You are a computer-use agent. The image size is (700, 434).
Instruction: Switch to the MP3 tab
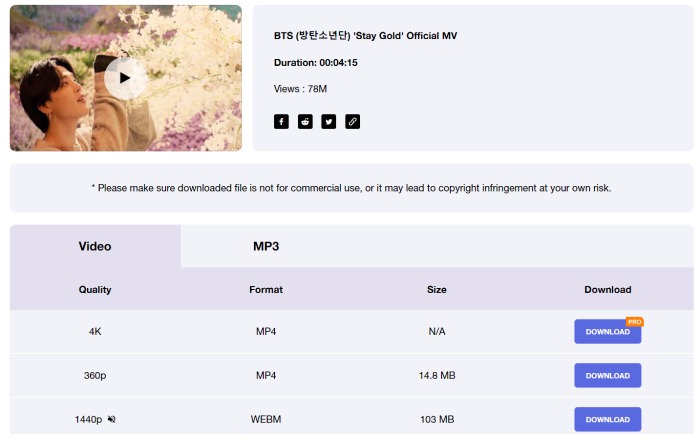266,246
